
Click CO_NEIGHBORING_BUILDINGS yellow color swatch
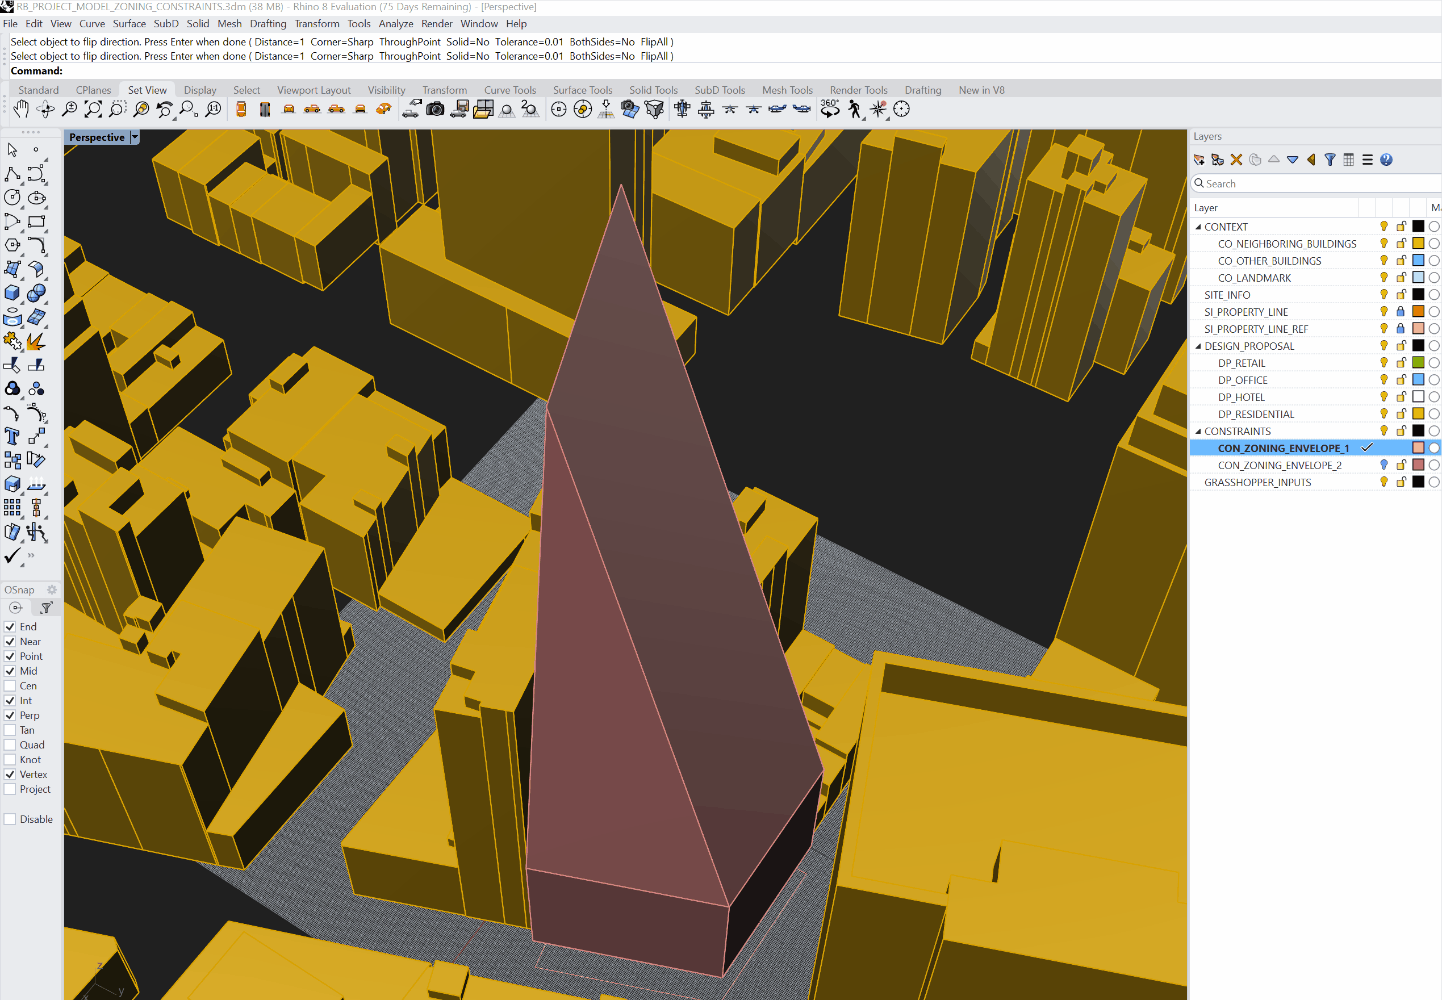coord(1418,244)
